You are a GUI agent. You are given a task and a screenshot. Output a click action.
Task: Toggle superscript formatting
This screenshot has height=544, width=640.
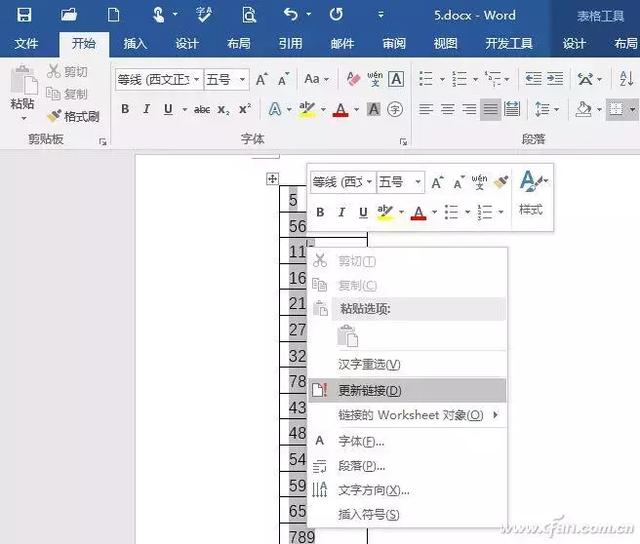pyautogui.click(x=245, y=109)
